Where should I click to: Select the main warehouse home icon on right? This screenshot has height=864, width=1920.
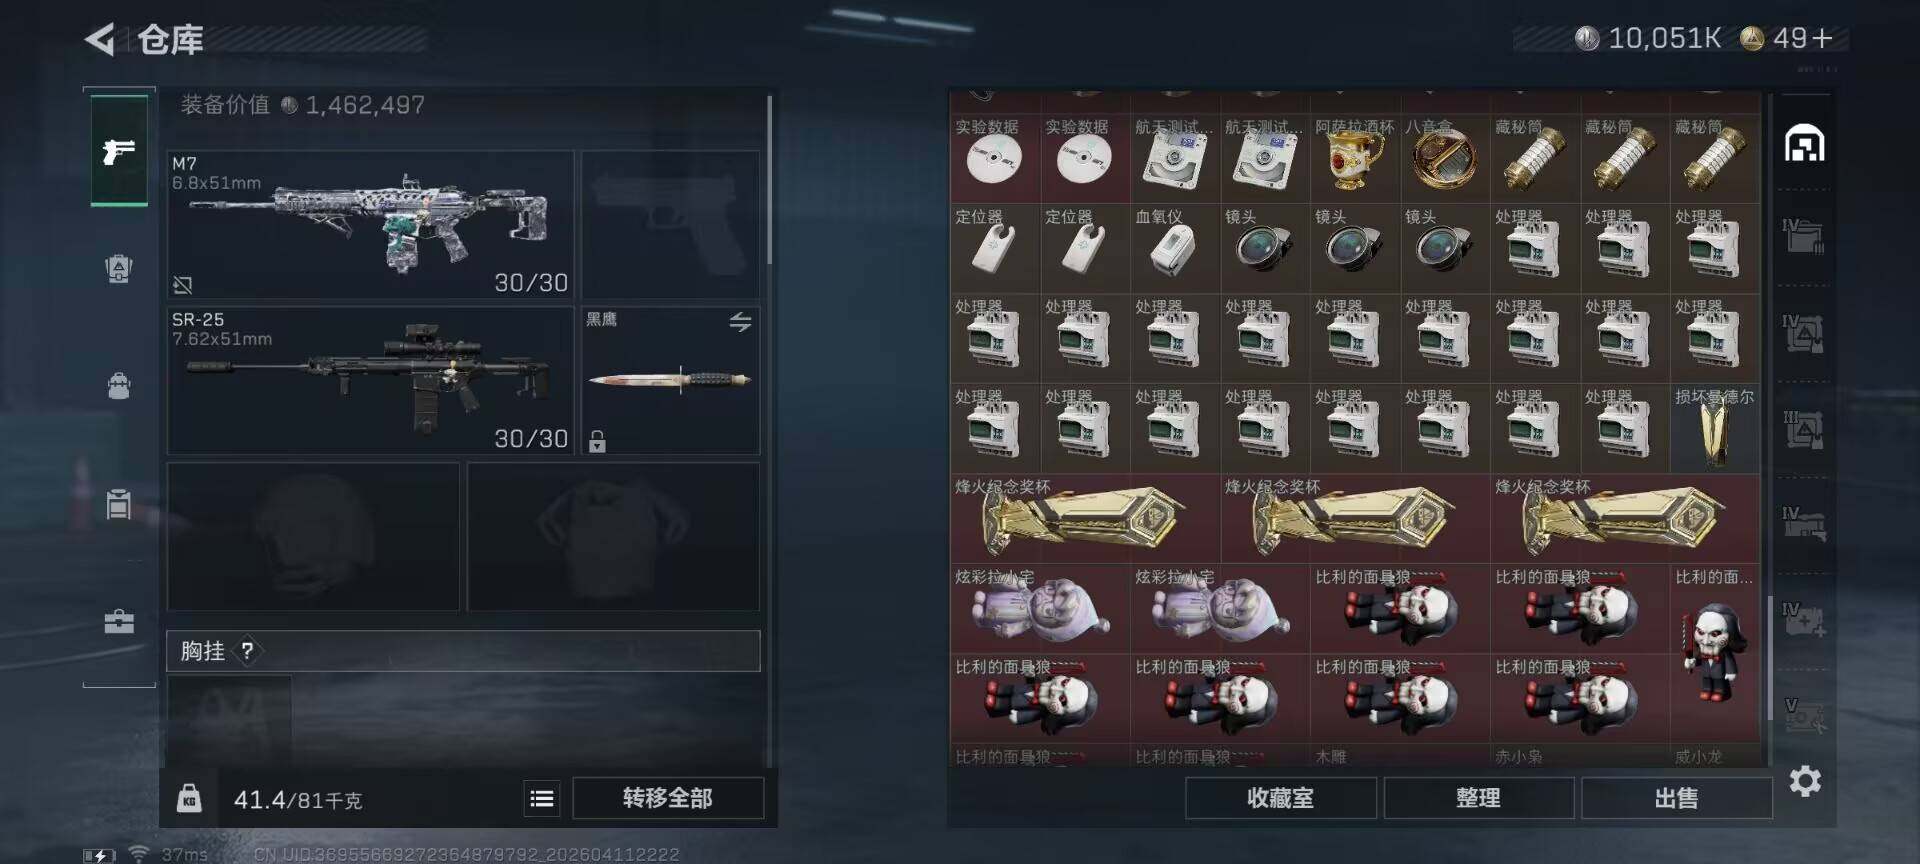click(x=1805, y=144)
